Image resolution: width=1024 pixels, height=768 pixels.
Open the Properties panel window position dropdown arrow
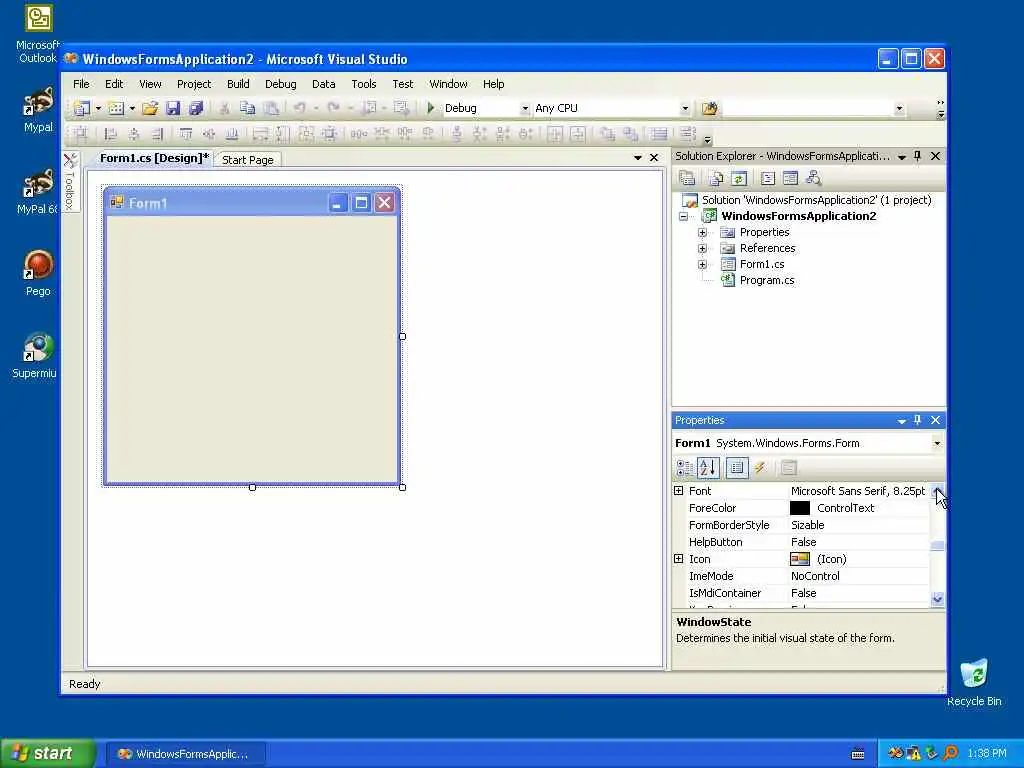coord(901,421)
